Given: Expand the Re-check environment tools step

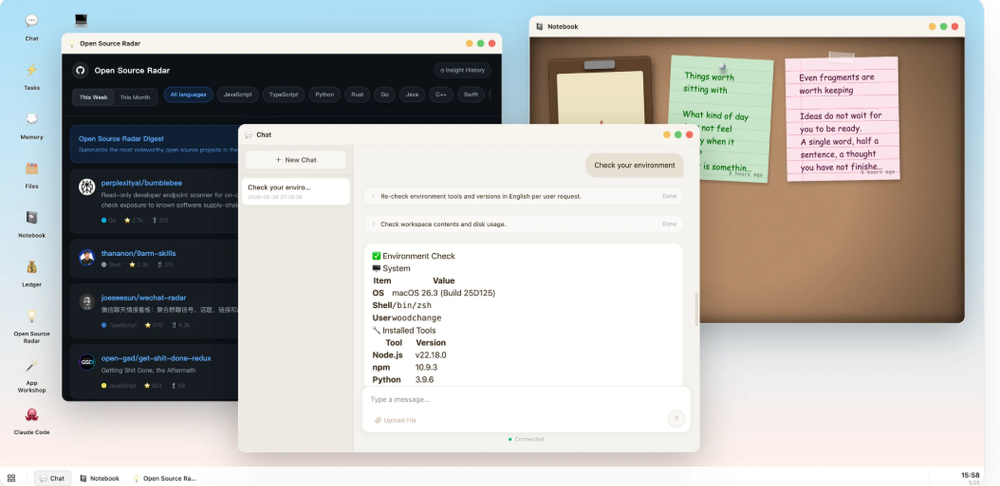Looking at the screenshot, I should (x=523, y=196).
